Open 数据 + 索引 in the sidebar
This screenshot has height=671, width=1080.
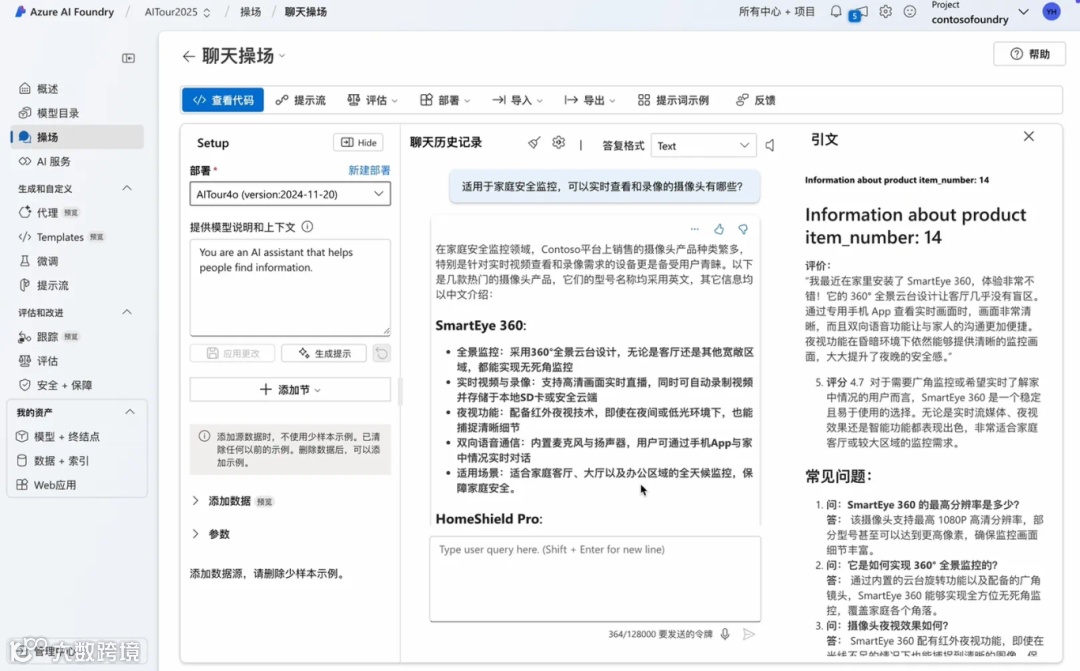(77, 461)
